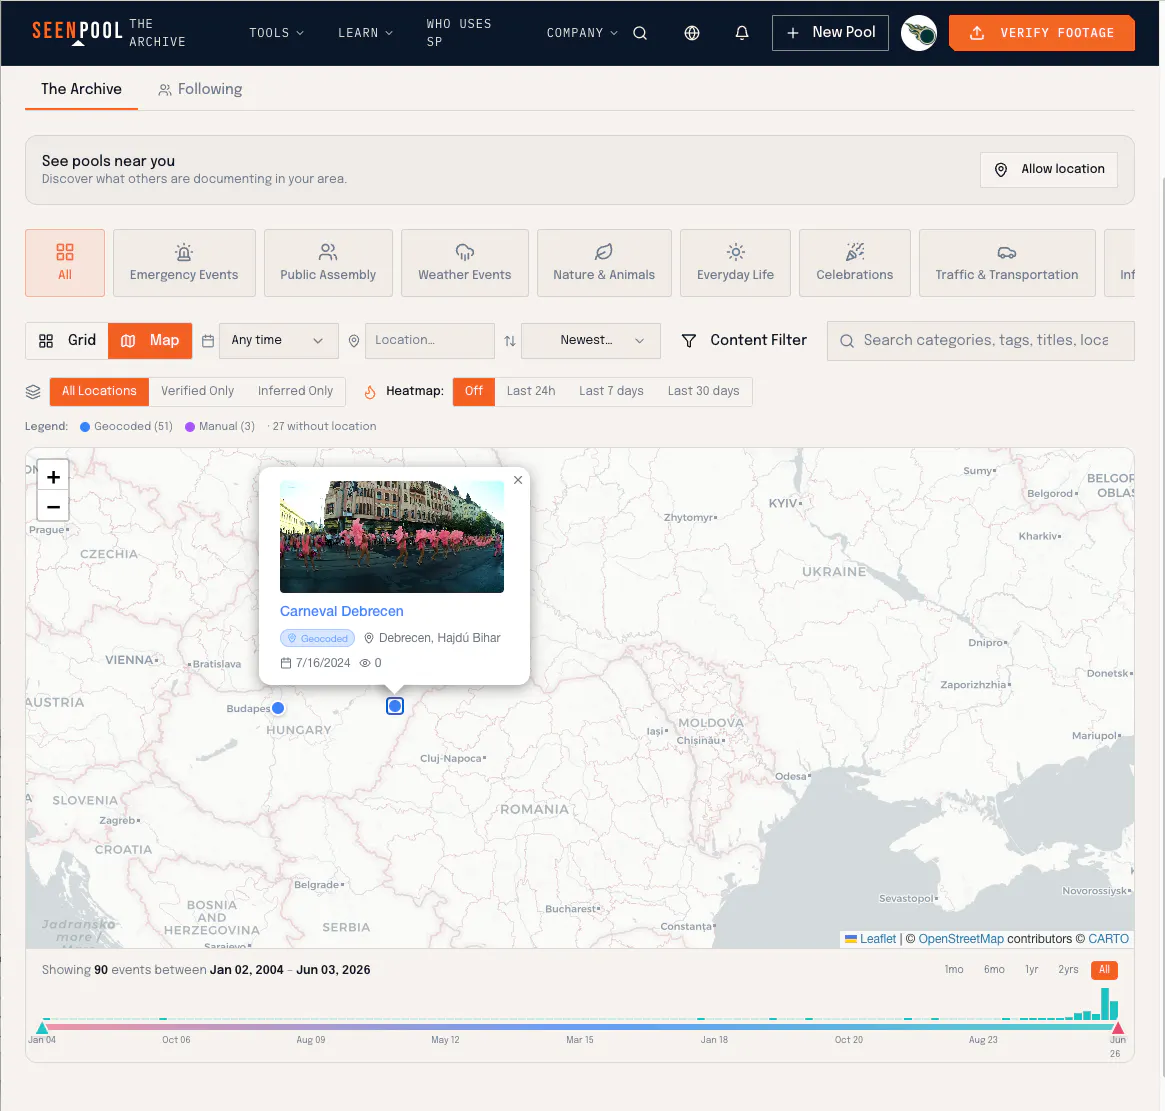Click the sort order arrows icon

pyautogui.click(x=510, y=341)
